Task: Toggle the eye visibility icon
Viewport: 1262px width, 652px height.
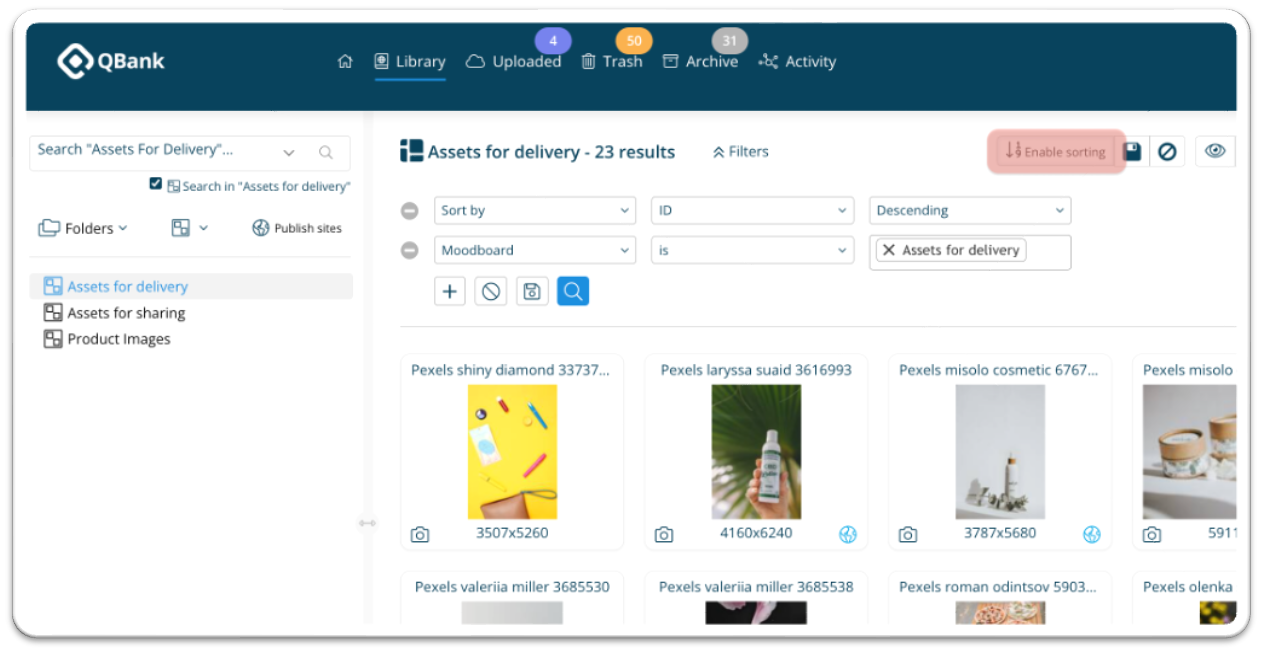Action: [x=1215, y=152]
